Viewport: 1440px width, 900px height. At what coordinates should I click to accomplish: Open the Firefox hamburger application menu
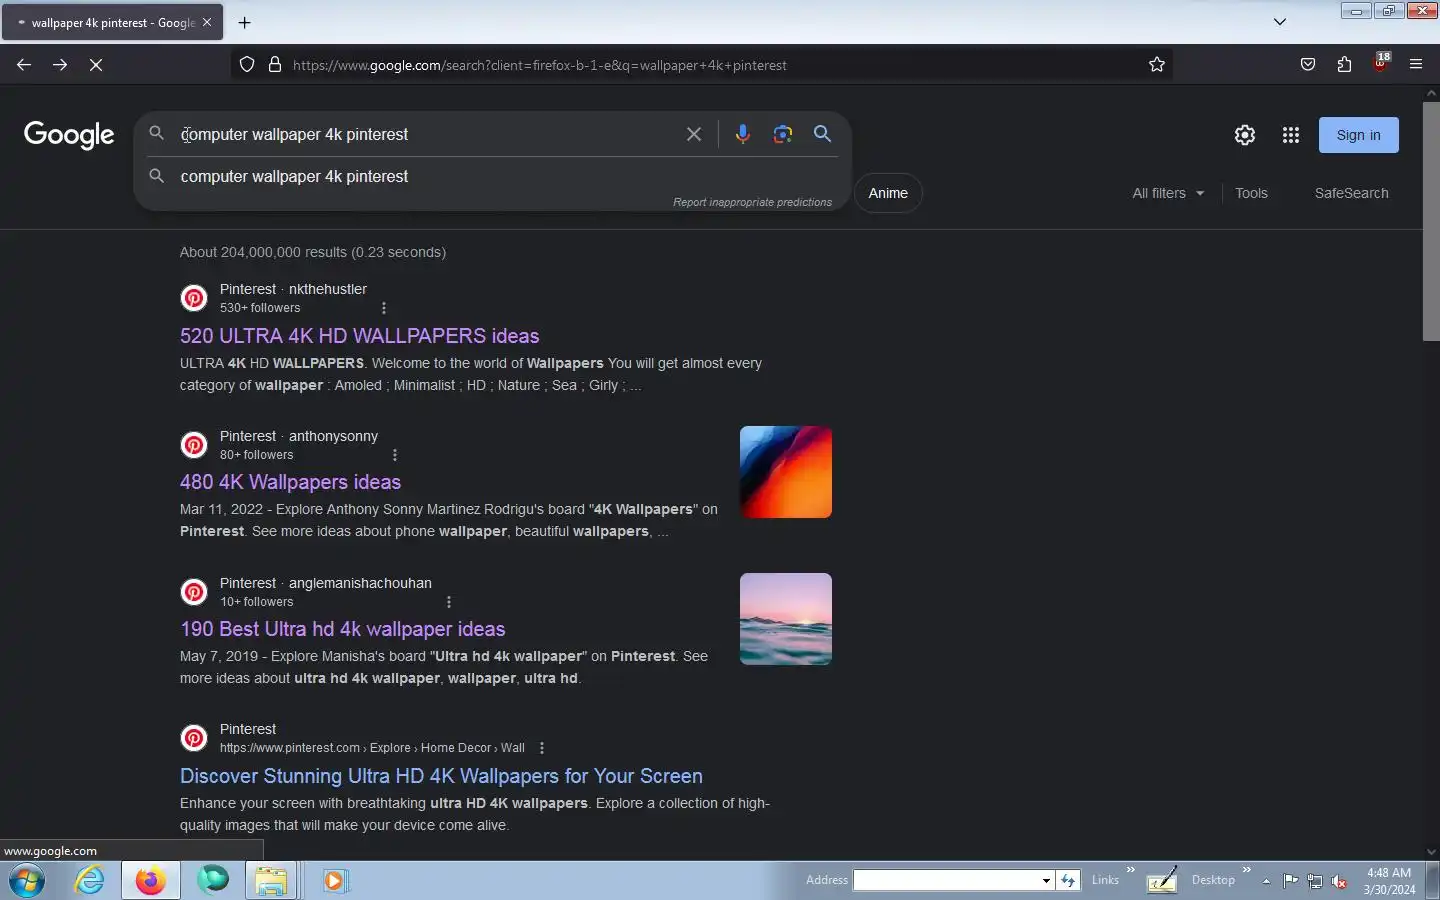point(1416,65)
